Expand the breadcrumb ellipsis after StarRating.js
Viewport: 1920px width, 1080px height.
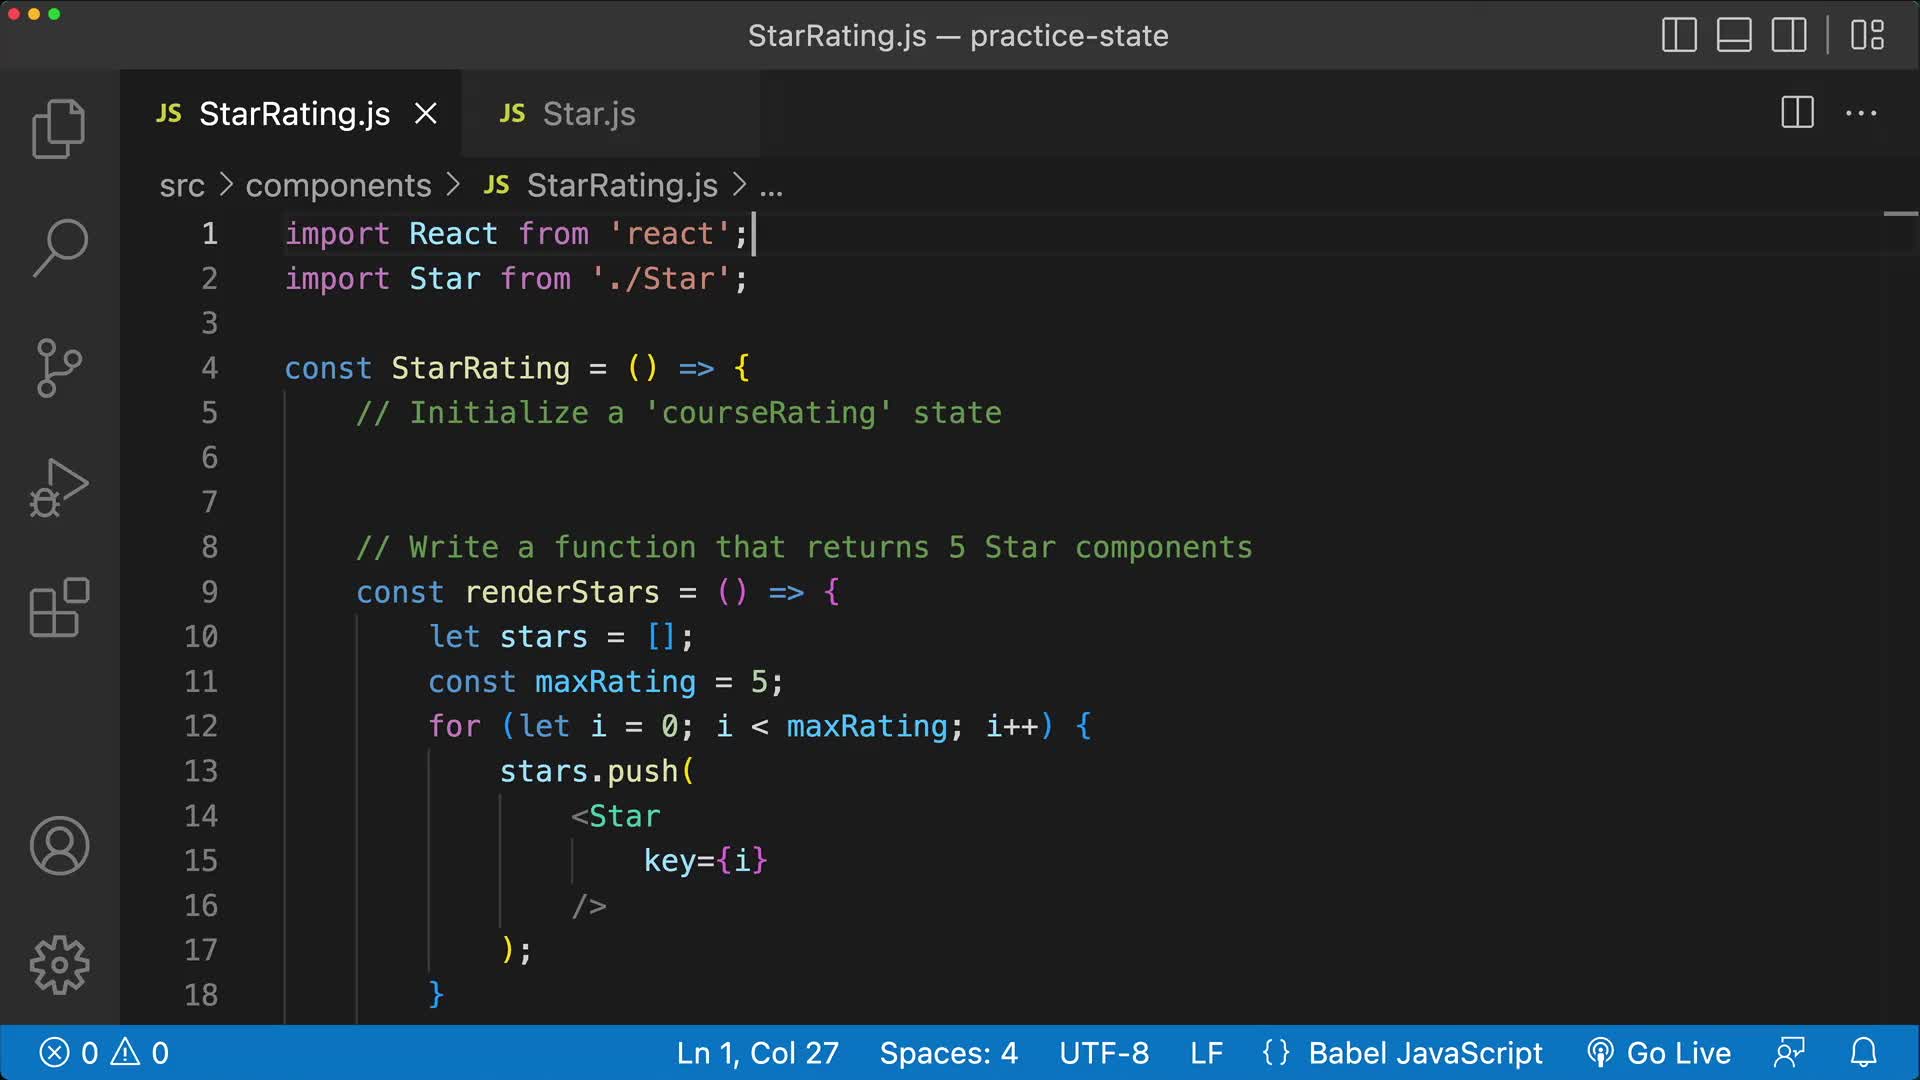pyautogui.click(x=771, y=185)
